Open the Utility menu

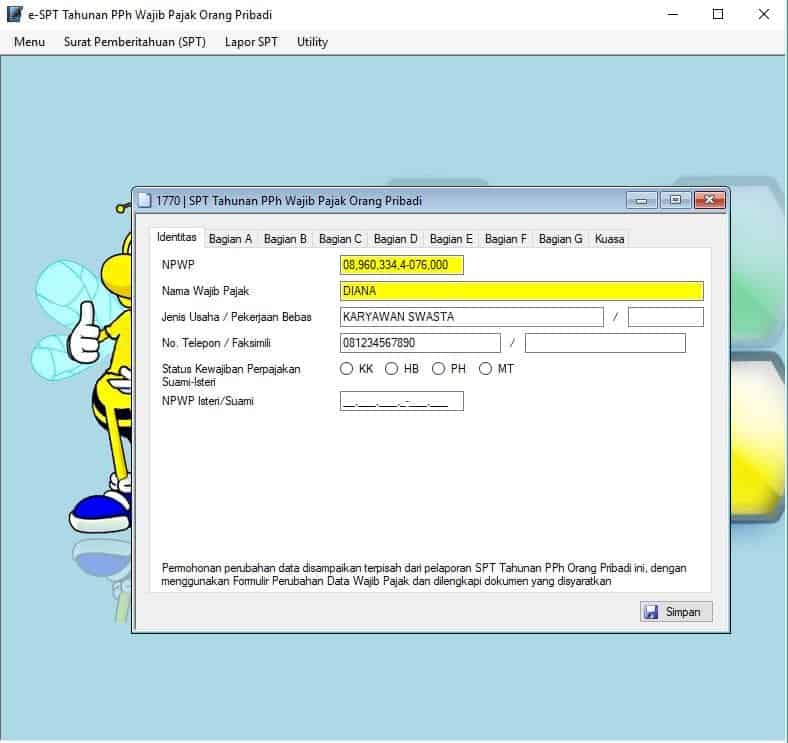coord(312,42)
